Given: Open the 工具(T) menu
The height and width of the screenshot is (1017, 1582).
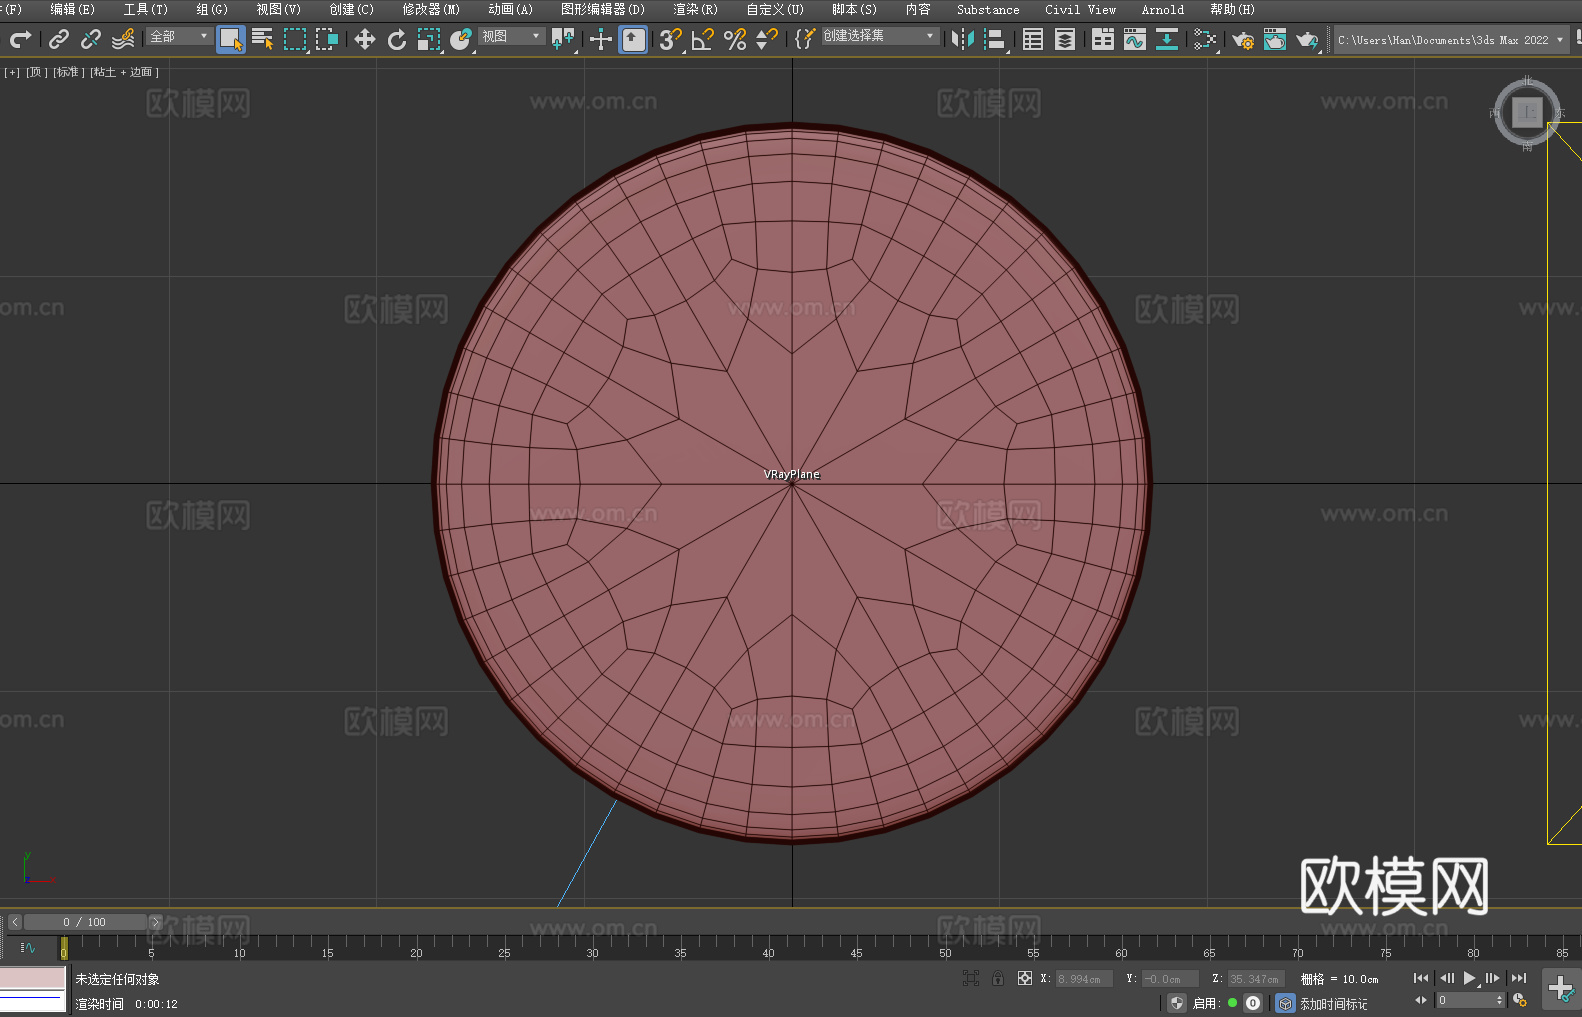Looking at the screenshot, I should coord(146,9).
